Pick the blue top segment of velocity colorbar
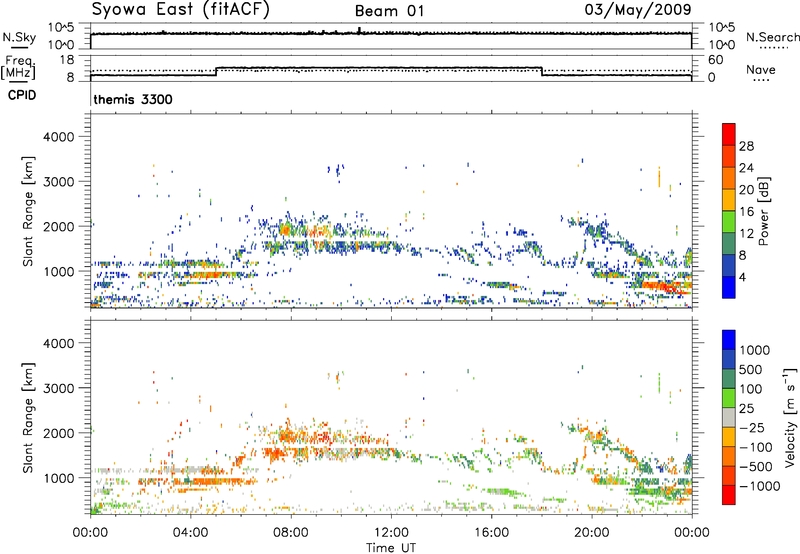The image size is (800, 554). [x=729, y=340]
